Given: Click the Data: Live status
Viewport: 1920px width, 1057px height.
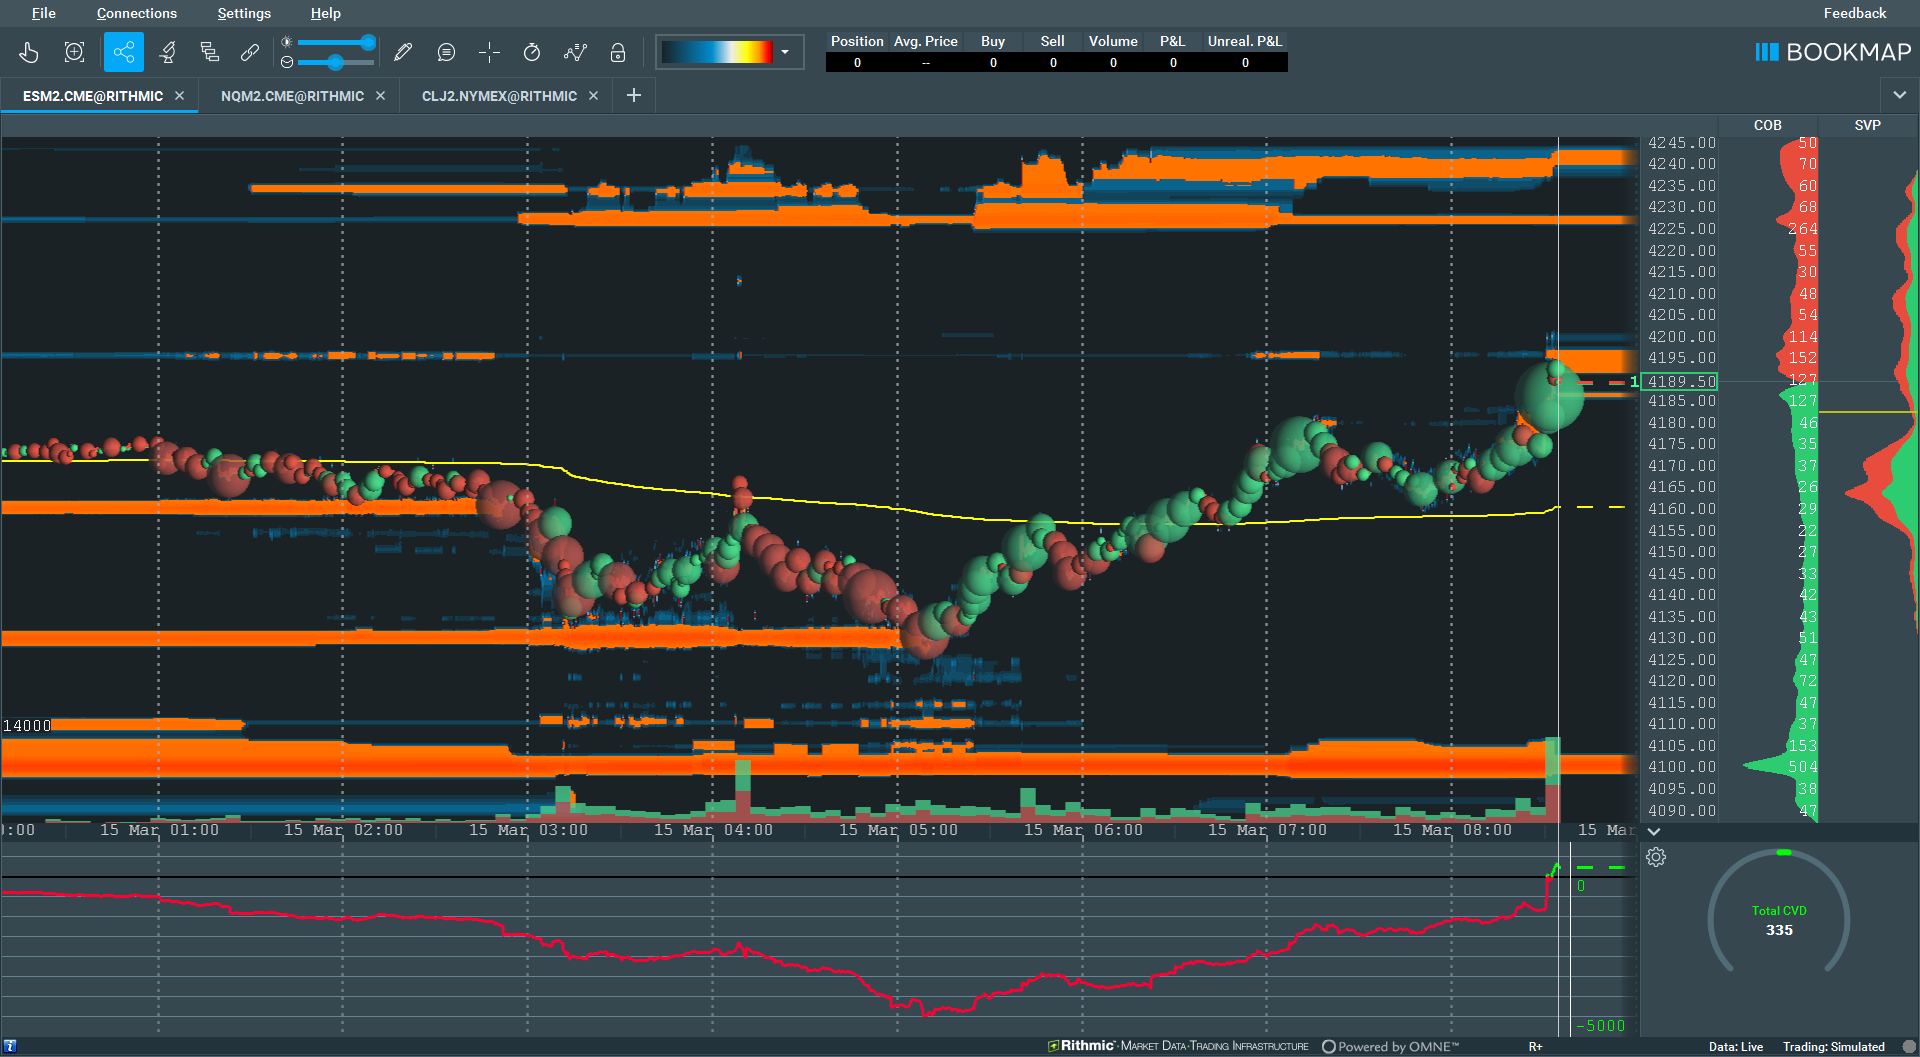Looking at the screenshot, I should pyautogui.click(x=1735, y=1047).
